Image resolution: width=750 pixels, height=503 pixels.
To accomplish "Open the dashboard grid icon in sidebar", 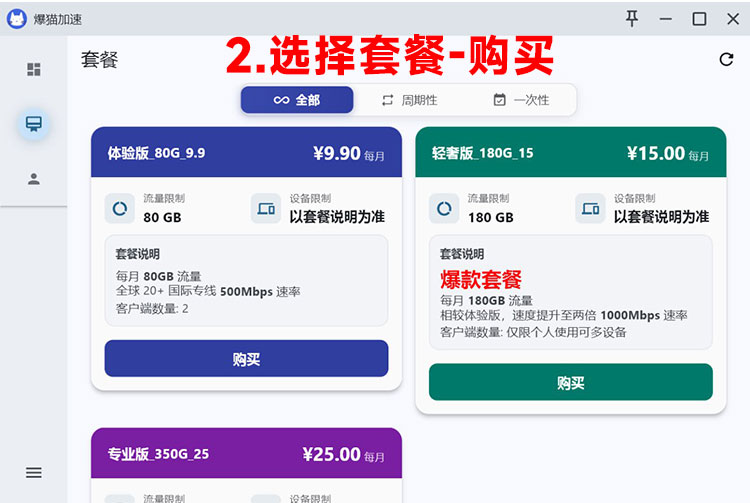I will point(34,70).
